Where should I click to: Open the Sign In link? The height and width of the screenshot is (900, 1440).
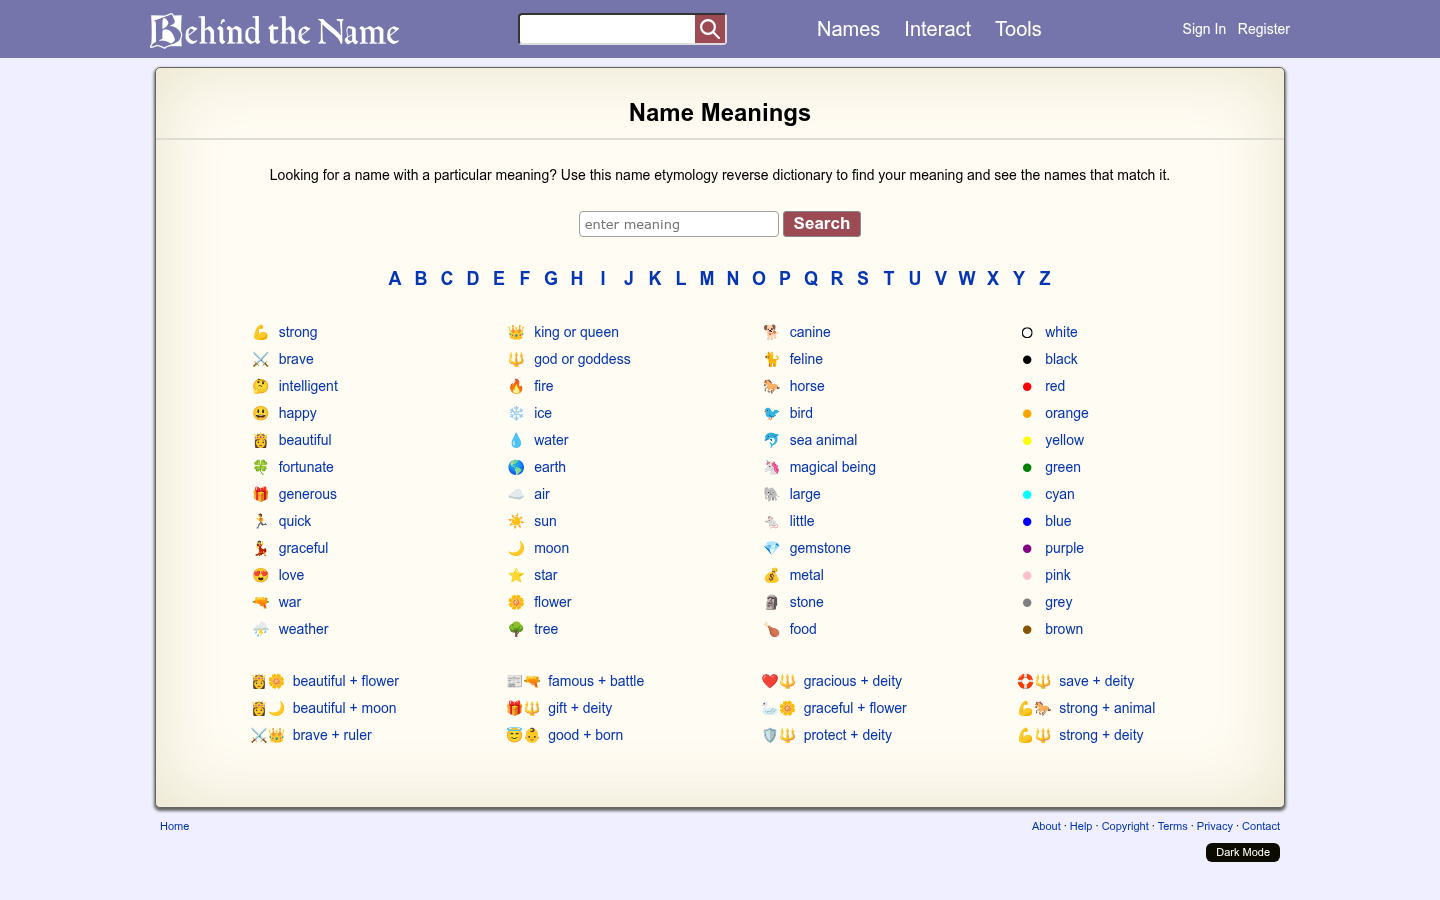(1204, 29)
